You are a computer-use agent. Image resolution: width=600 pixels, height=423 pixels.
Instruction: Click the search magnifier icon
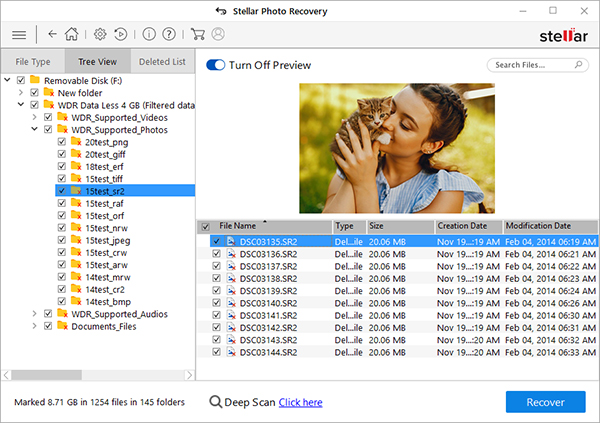click(578, 65)
